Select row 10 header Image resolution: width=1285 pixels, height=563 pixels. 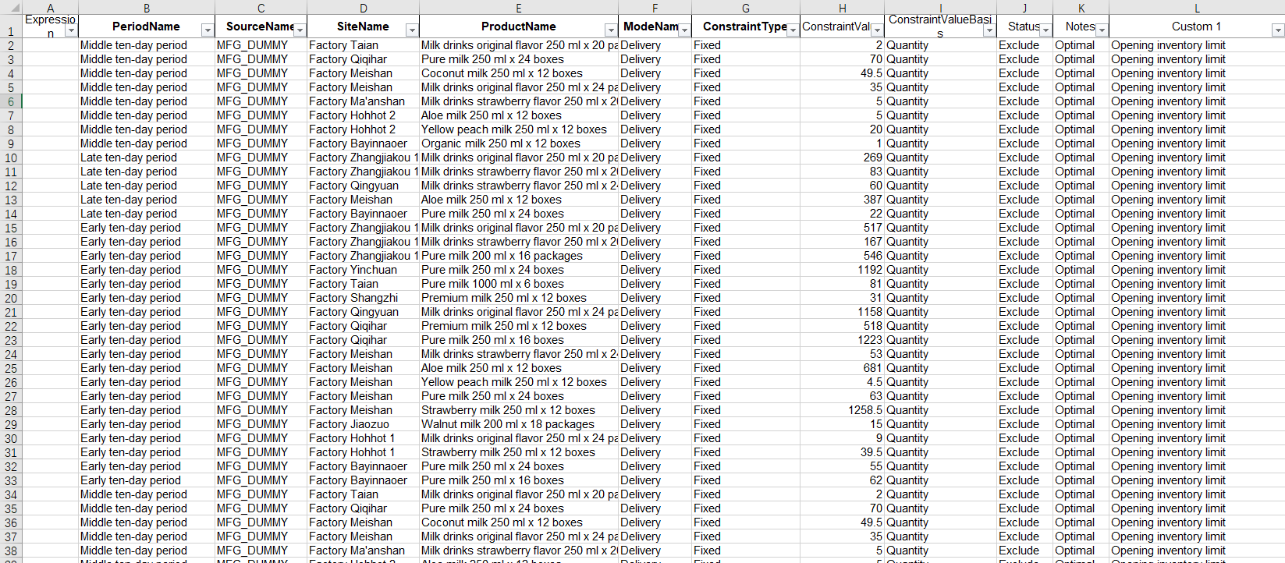coord(10,158)
